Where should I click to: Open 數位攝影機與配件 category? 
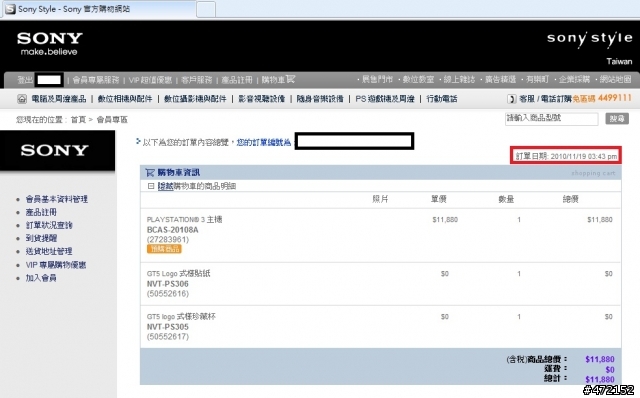195,99
